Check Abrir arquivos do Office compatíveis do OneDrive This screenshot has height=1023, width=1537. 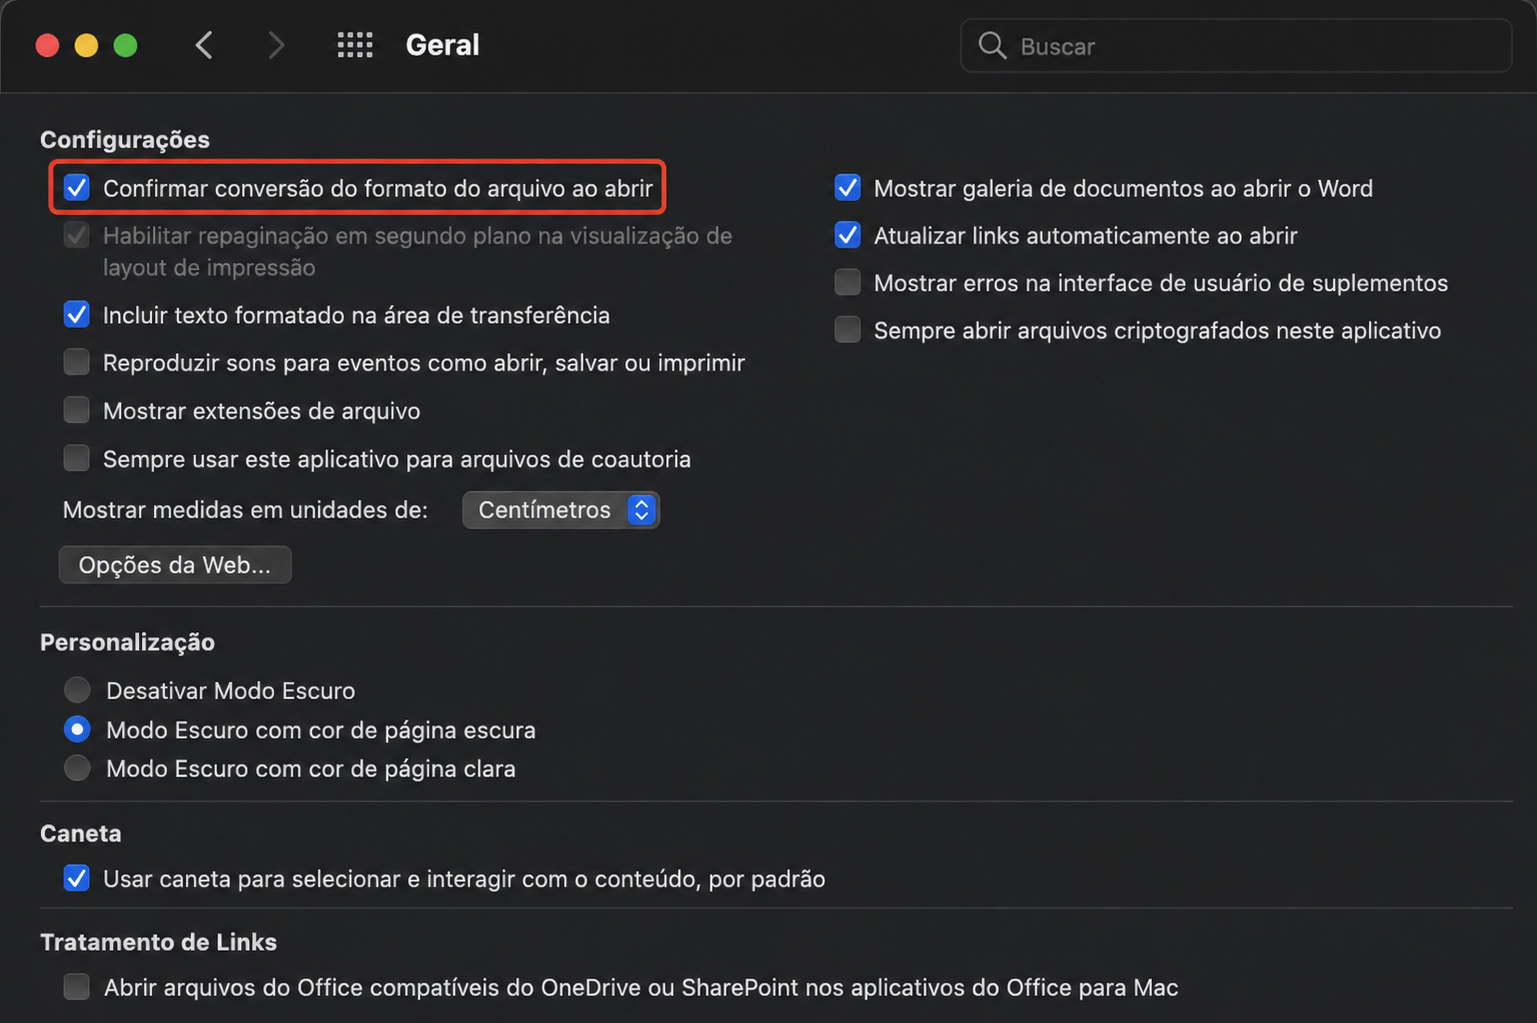(x=77, y=987)
